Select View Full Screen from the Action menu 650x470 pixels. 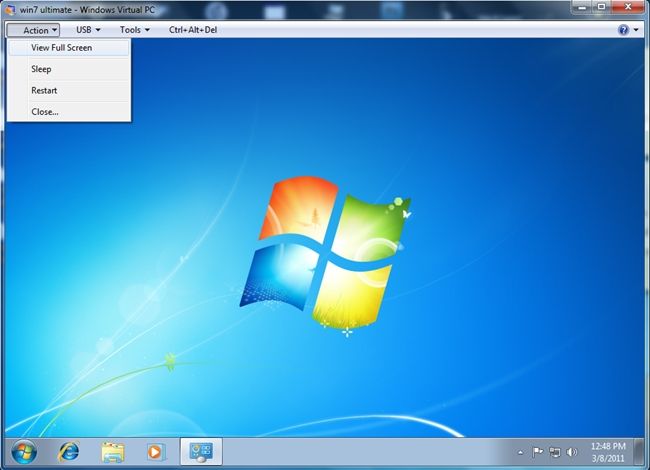(69, 48)
